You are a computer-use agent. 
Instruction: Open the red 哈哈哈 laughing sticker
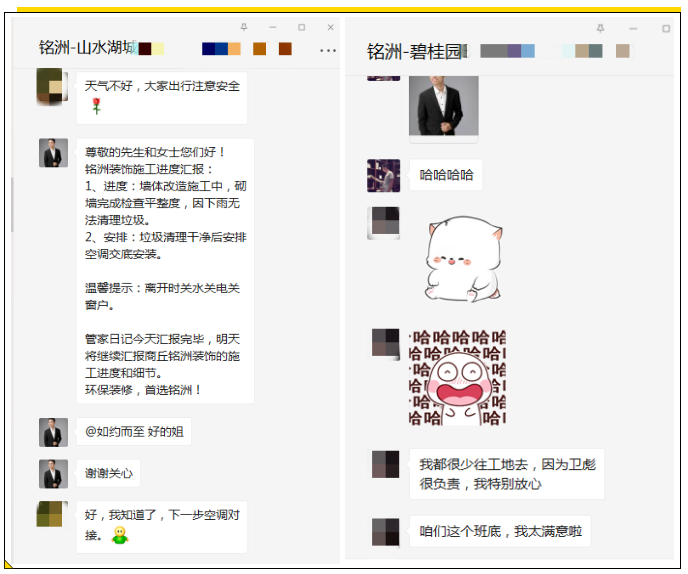click(457, 377)
